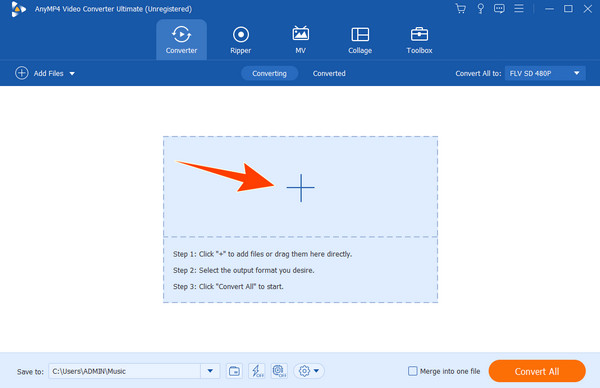Click the AnyMP4 app logo
This screenshot has width=600, height=388.
(x=18, y=9)
